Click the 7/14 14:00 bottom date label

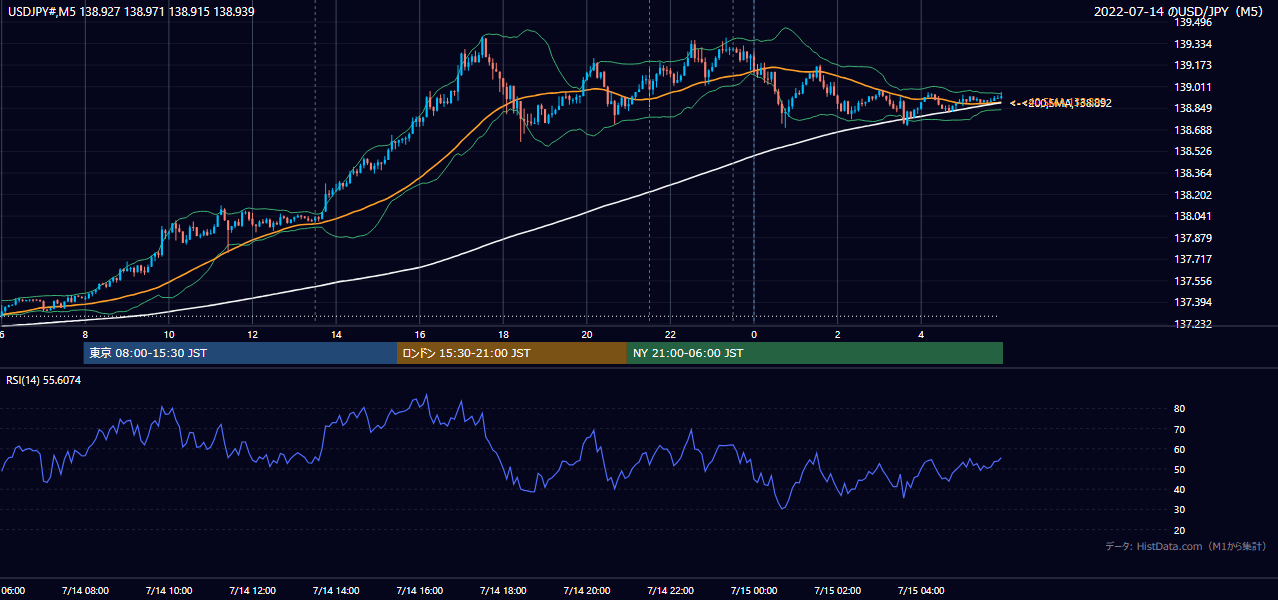[x=335, y=591]
